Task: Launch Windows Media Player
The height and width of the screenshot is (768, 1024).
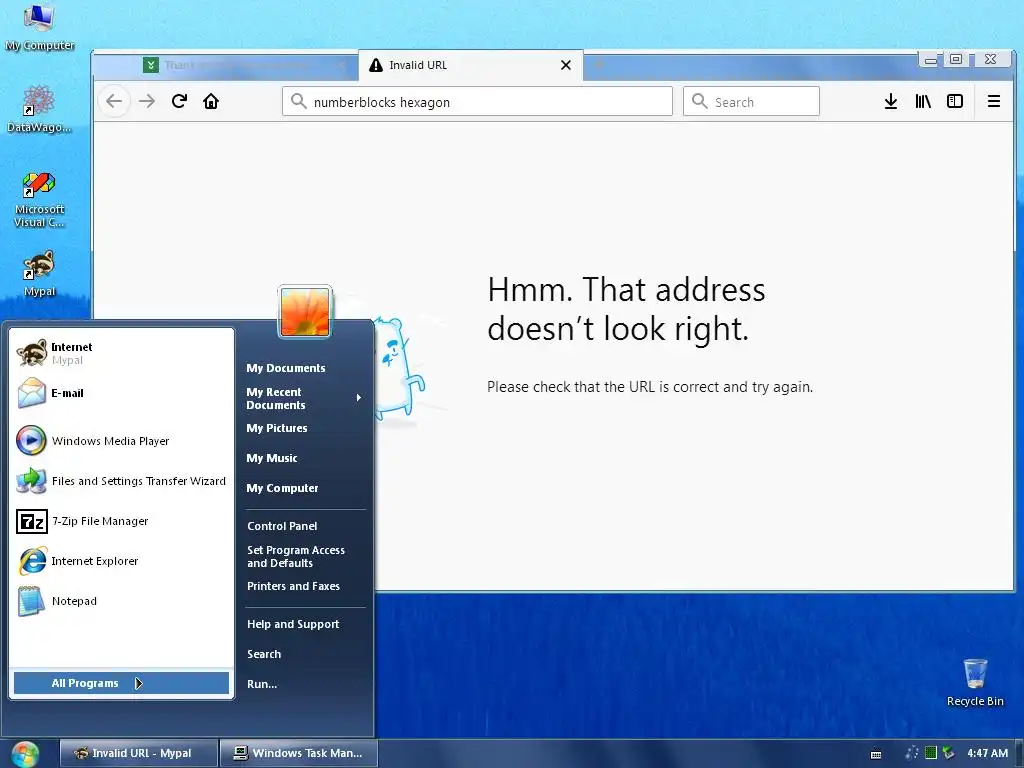Action: coord(122,441)
